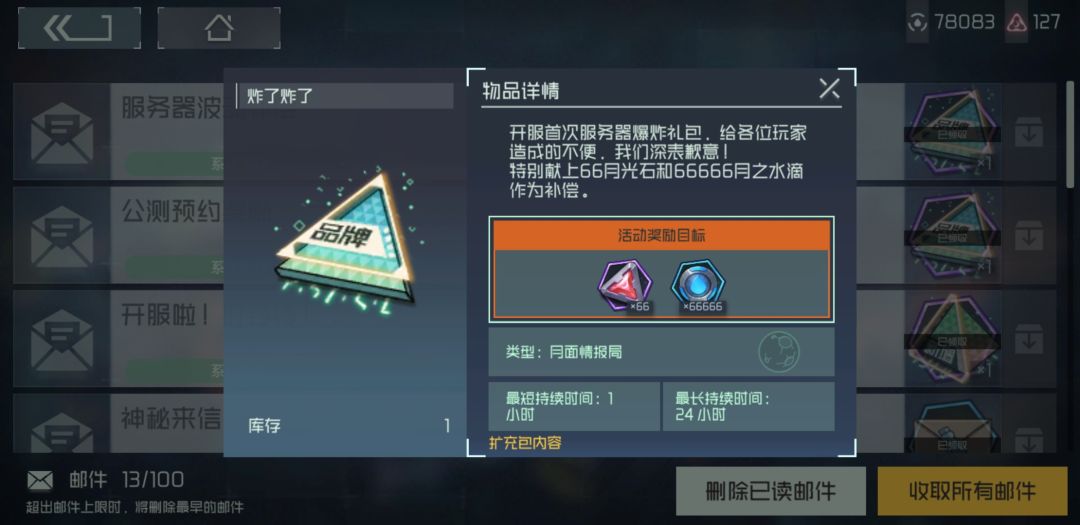The image size is (1080, 525).
Task: Click the moon emblem beside 月面情报局
Action: pyautogui.click(x=778, y=351)
